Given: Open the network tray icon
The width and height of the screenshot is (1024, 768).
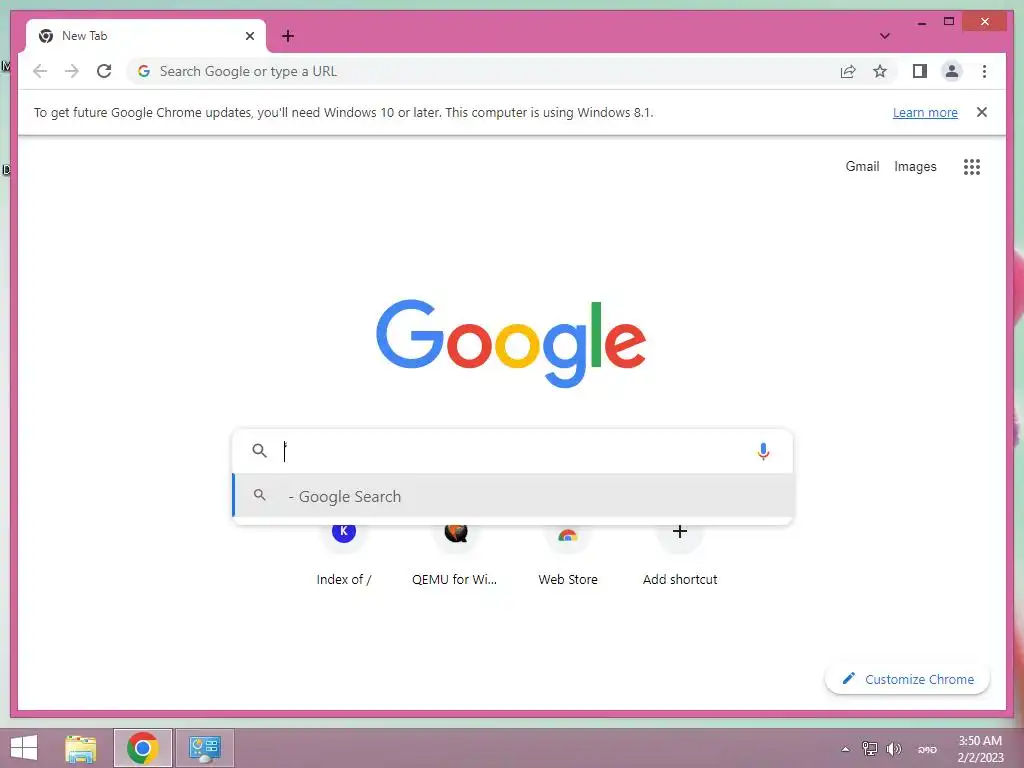Looking at the screenshot, I should click(870, 749).
